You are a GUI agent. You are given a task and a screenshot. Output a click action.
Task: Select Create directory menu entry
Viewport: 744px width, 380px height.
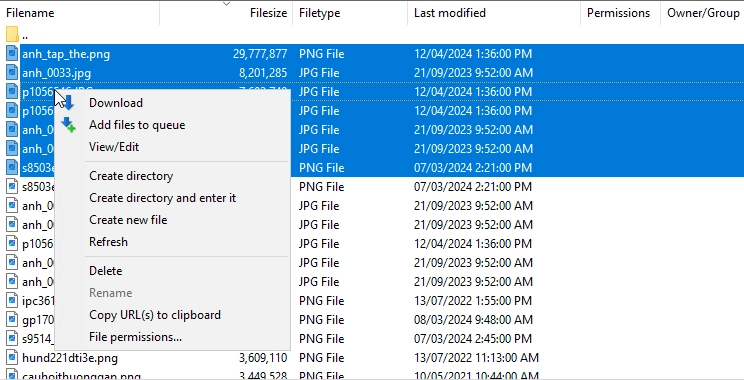[131, 176]
